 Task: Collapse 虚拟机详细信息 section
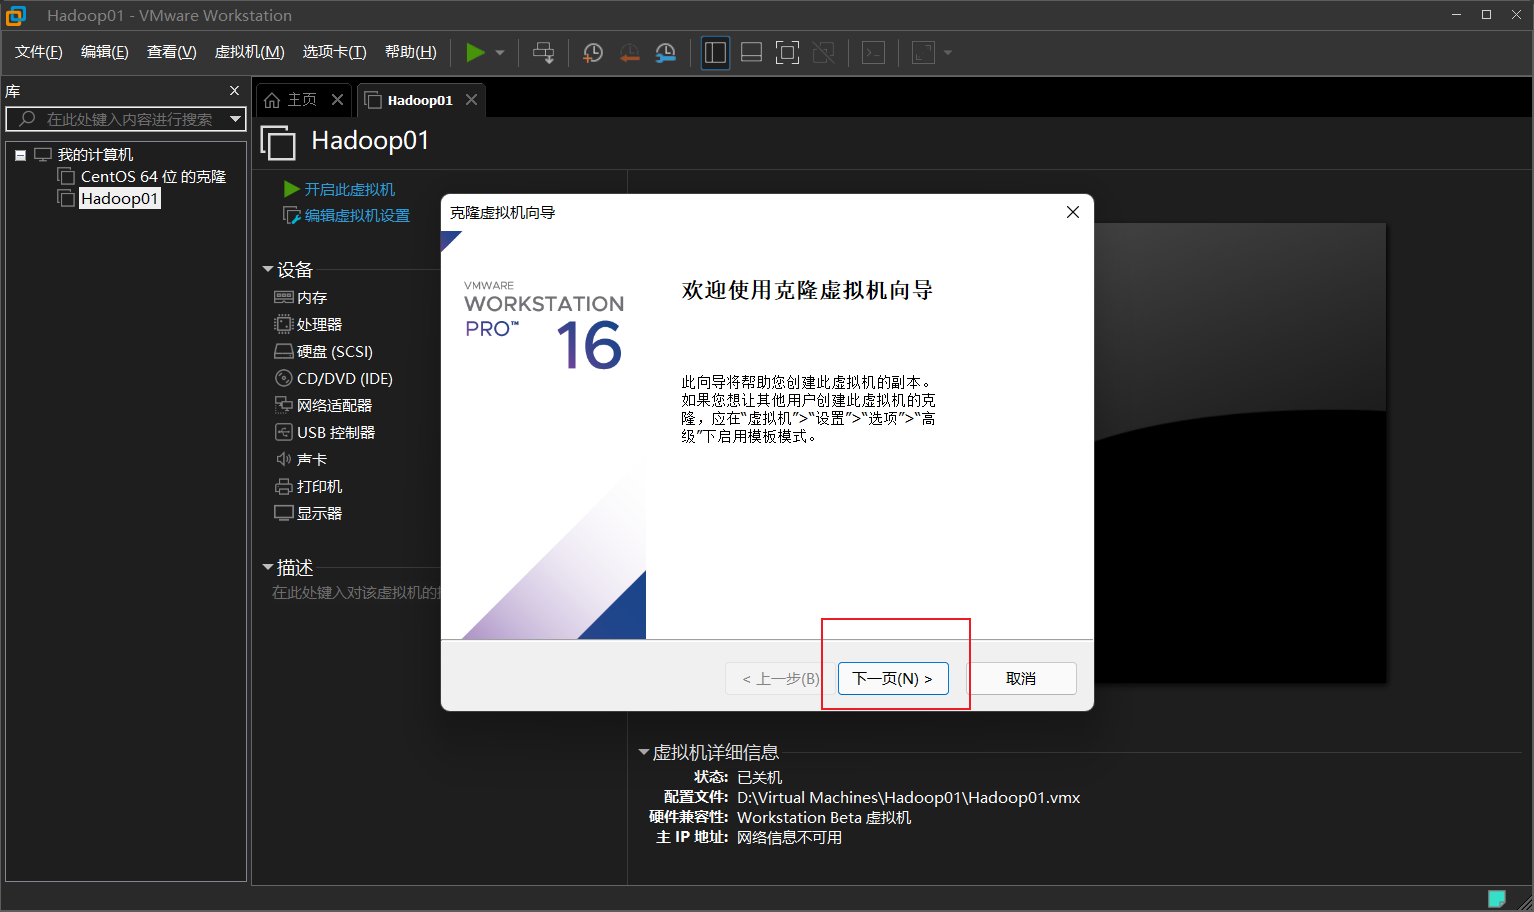(644, 753)
